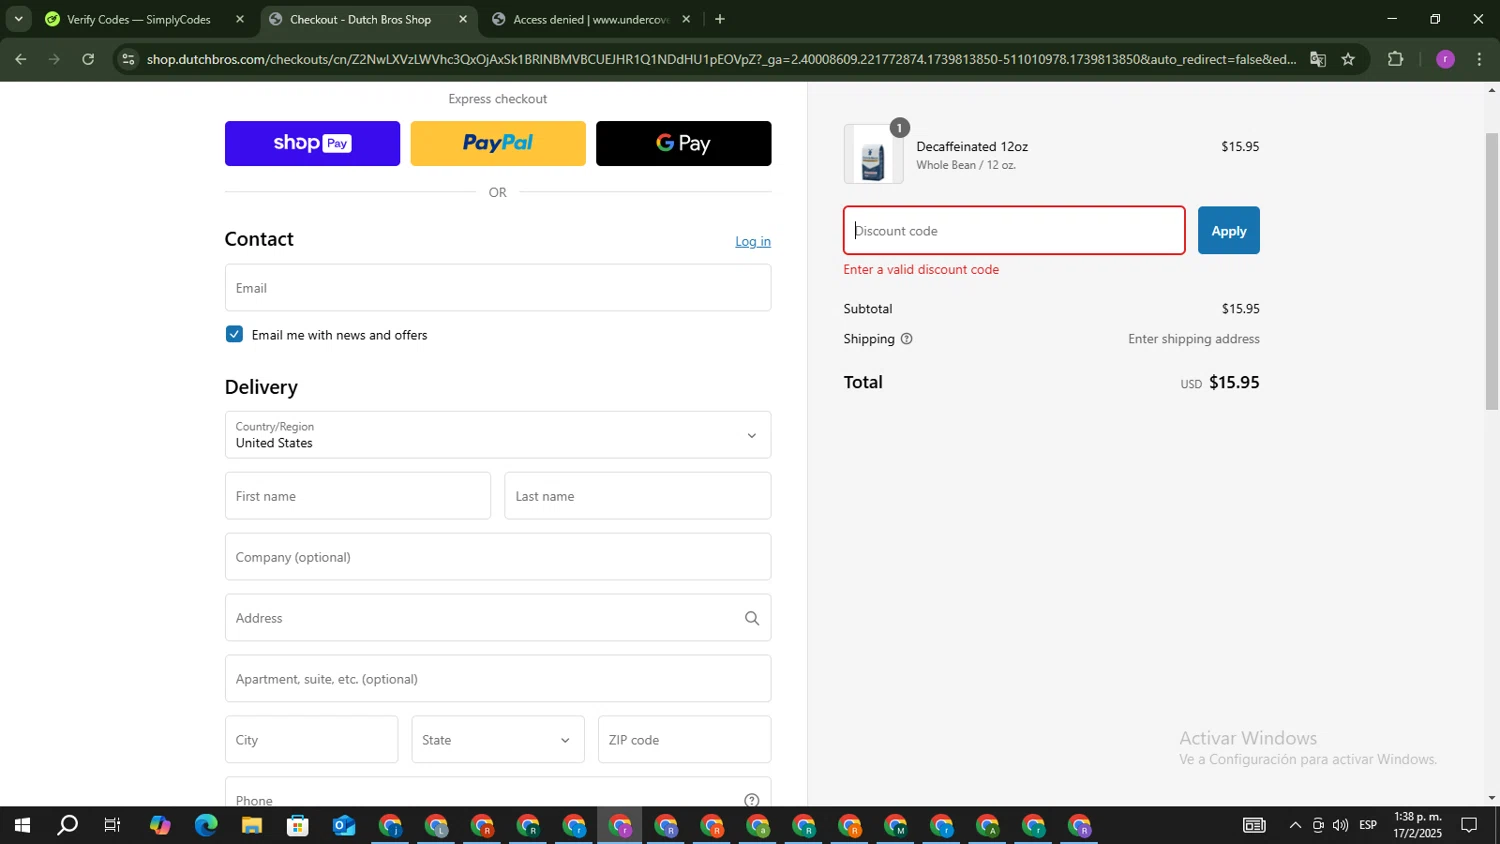Click the Company (optional) field
The width and height of the screenshot is (1500, 844).
click(498, 557)
